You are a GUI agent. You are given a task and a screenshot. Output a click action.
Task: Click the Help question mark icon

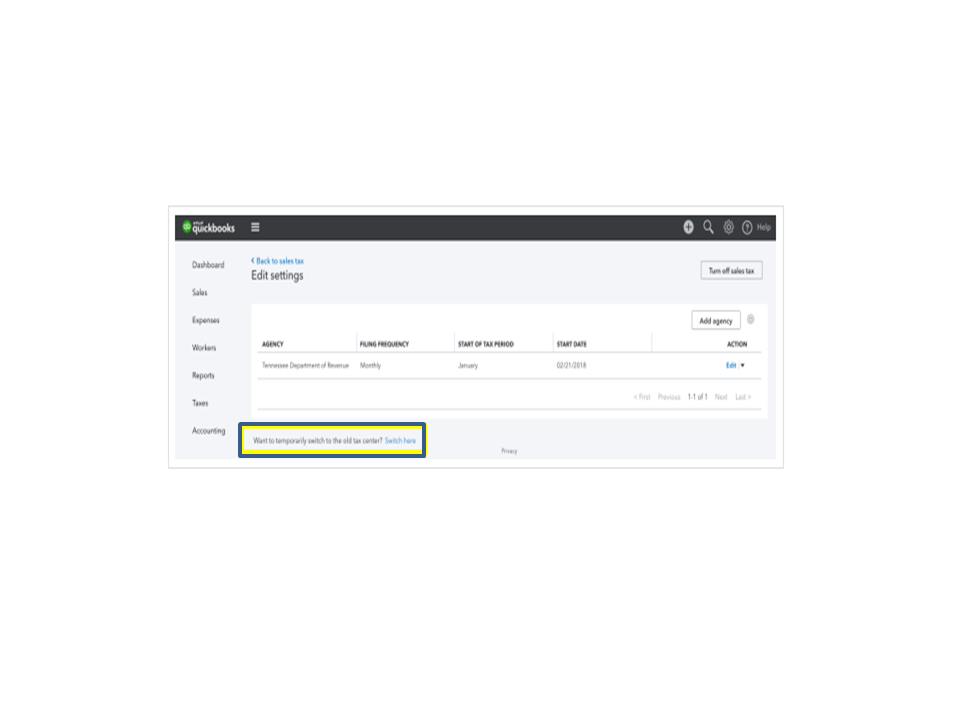[x=747, y=228]
